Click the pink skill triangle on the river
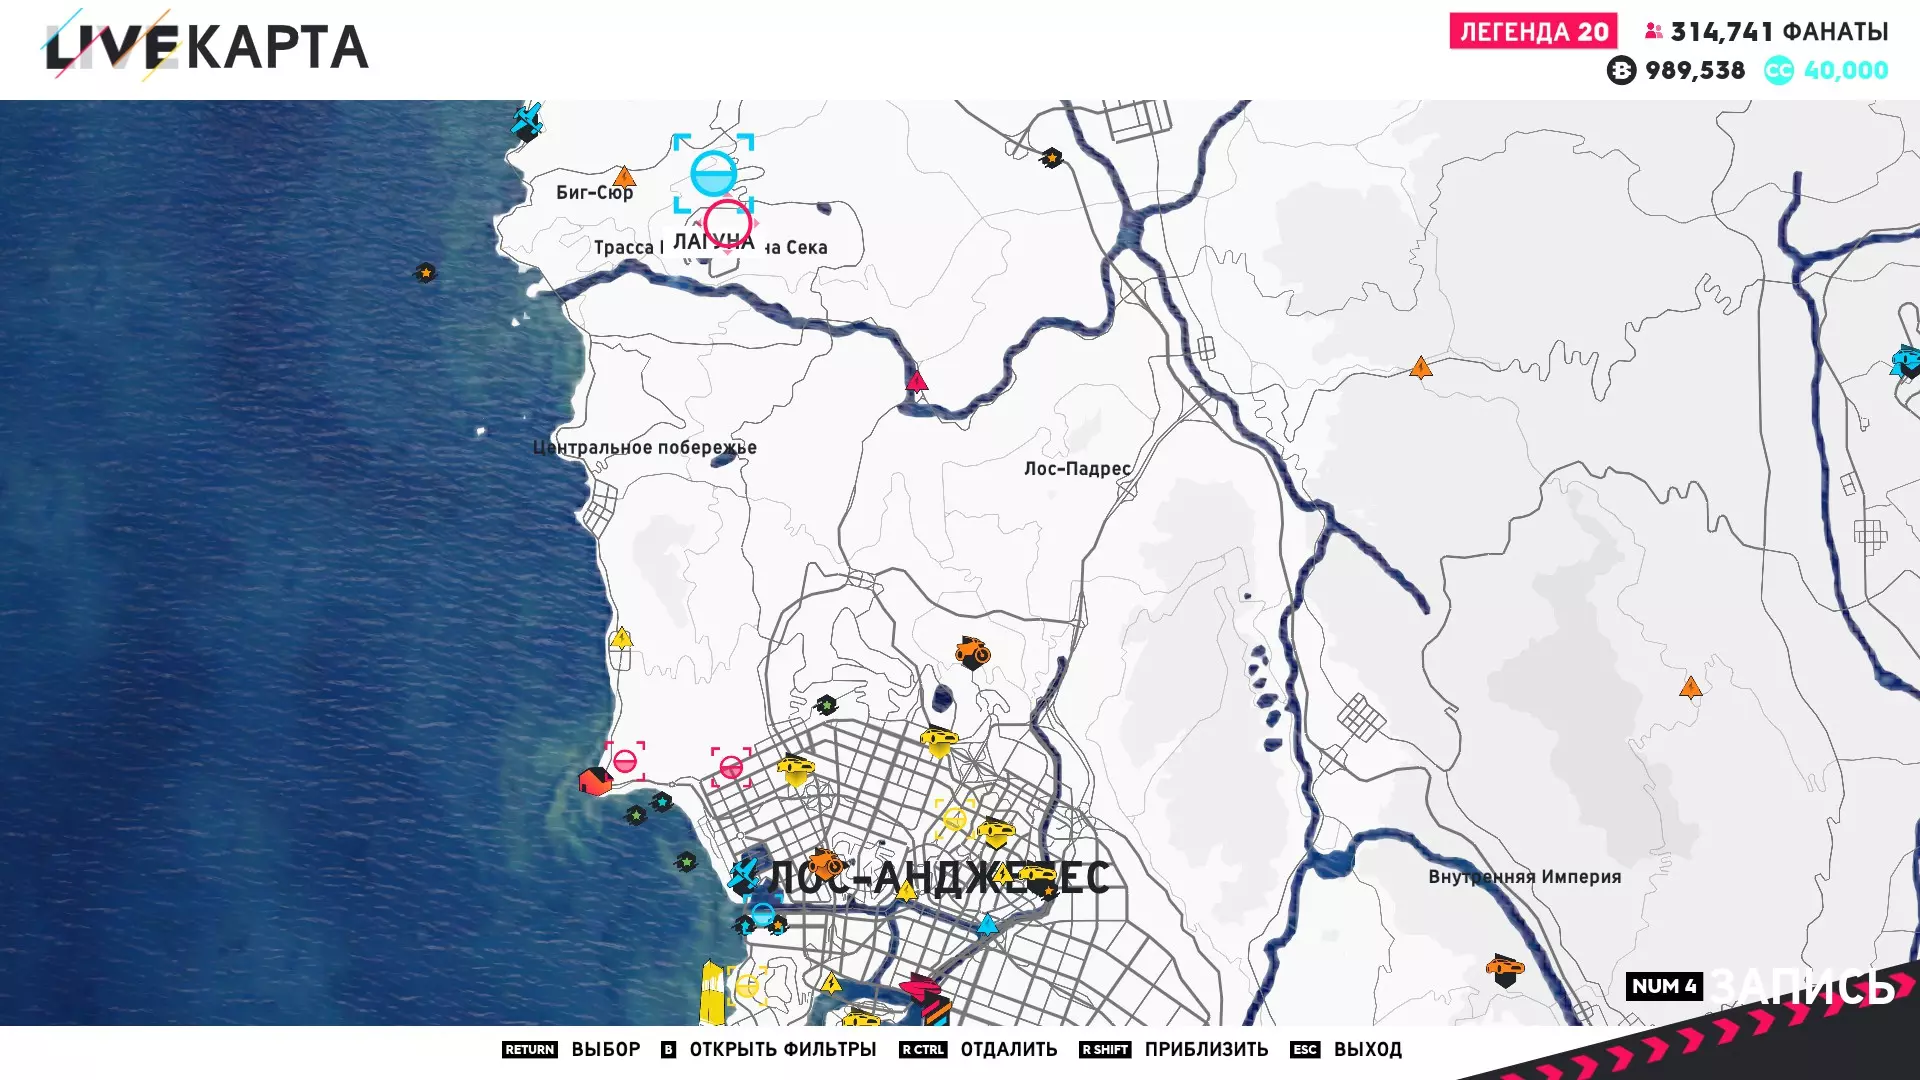Screen dimensions: 1920x1080 [x=917, y=381]
